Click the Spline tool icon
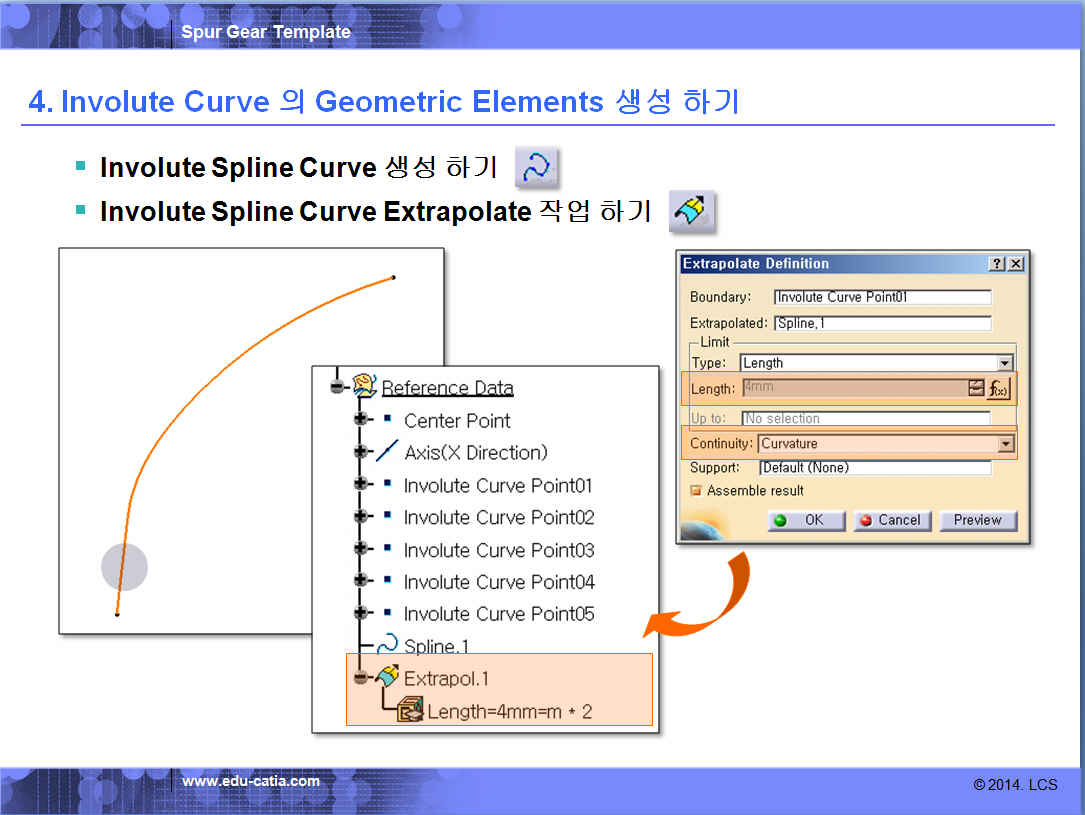 click(x=537, y=168)
